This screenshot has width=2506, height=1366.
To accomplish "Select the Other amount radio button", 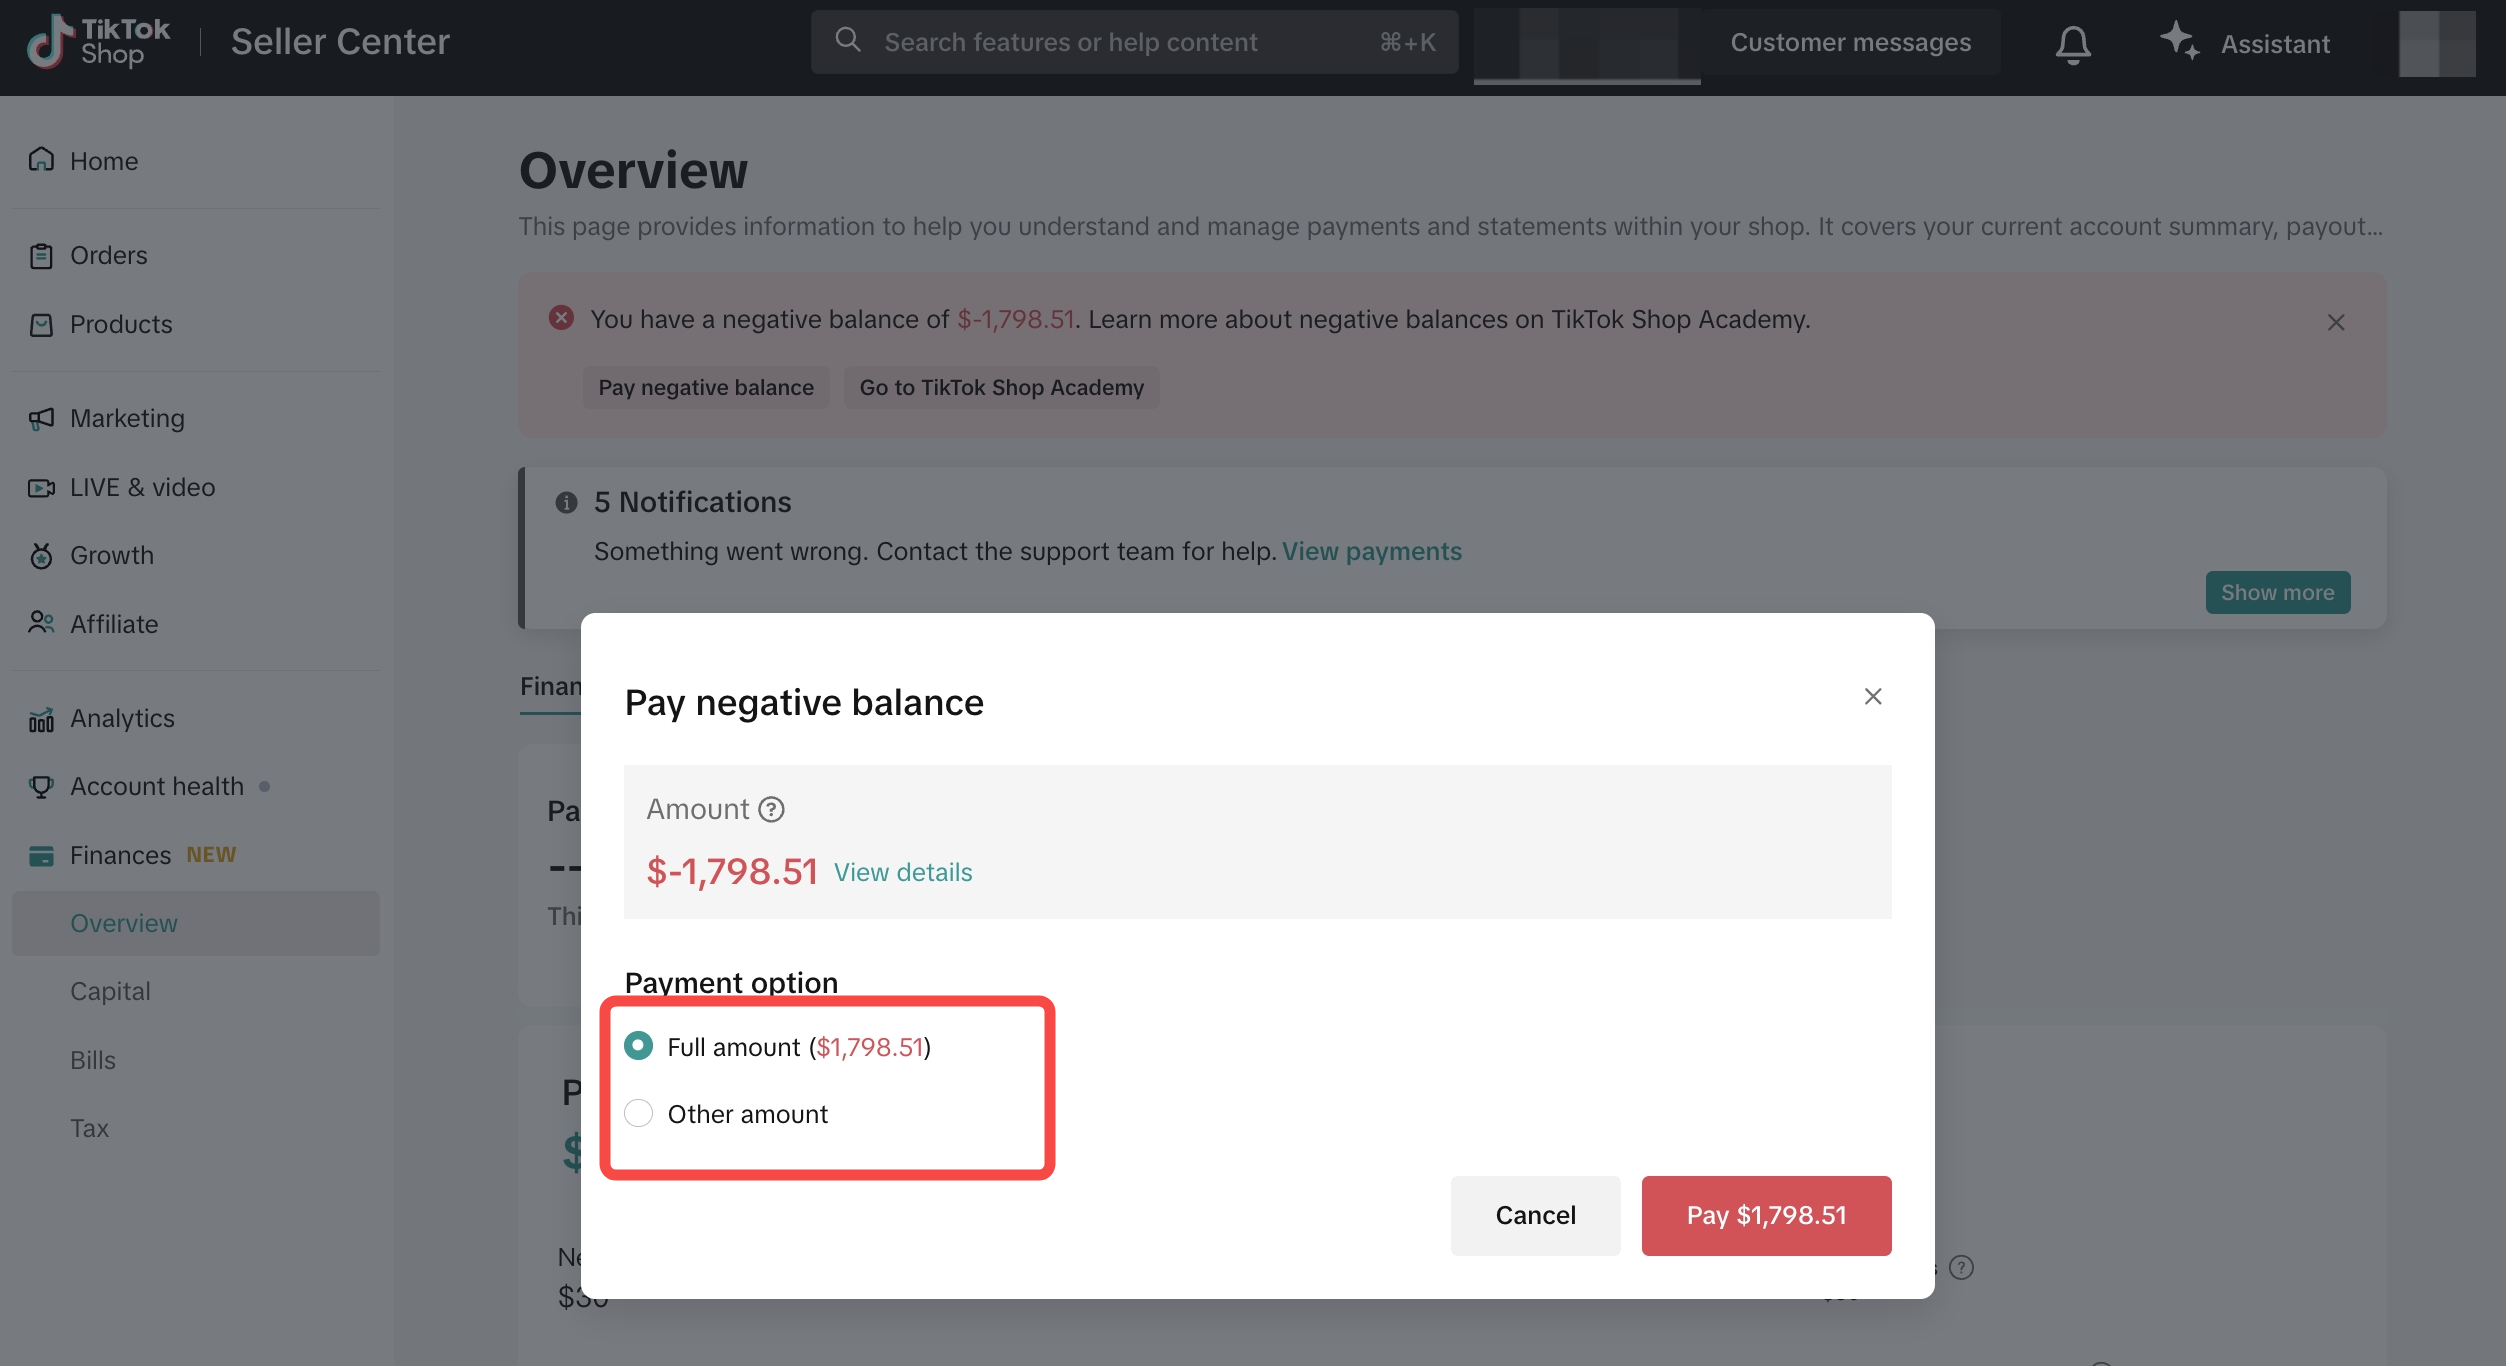I will 638,1113.
